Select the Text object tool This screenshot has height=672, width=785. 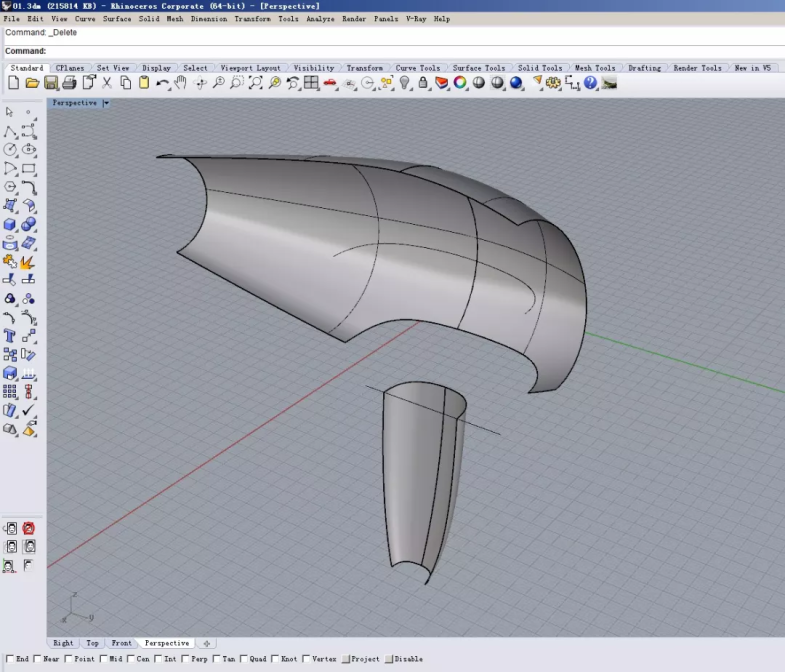point(10,336)
